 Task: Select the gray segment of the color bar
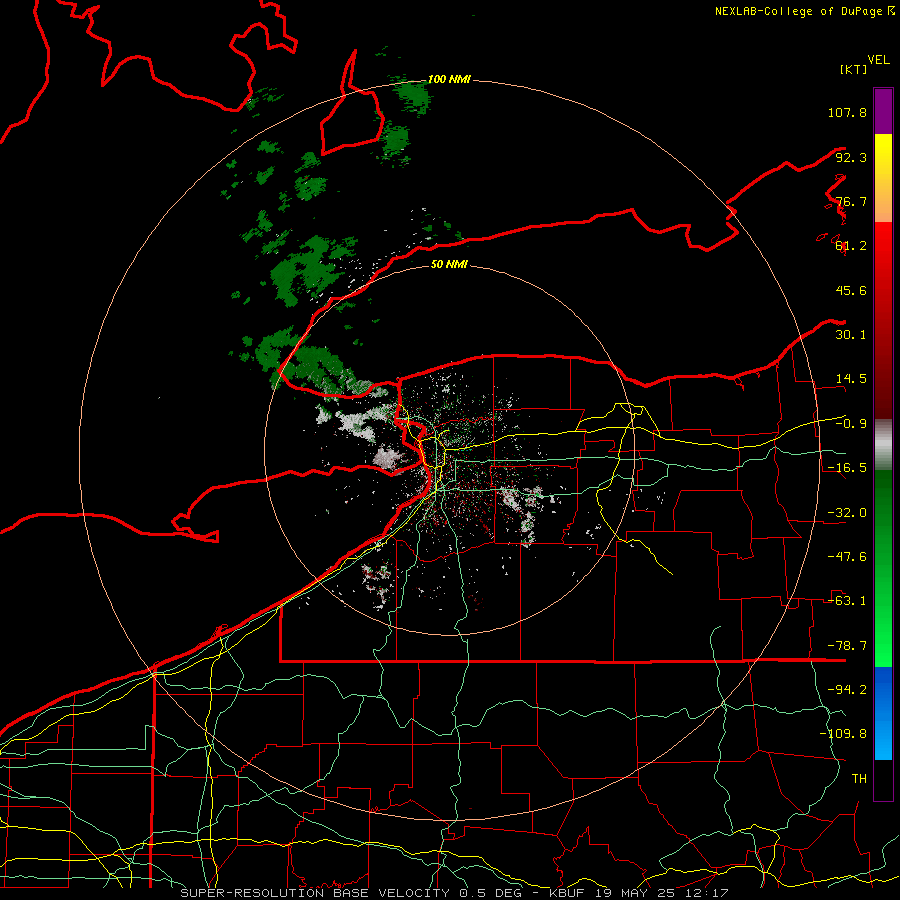coord(883,444)
